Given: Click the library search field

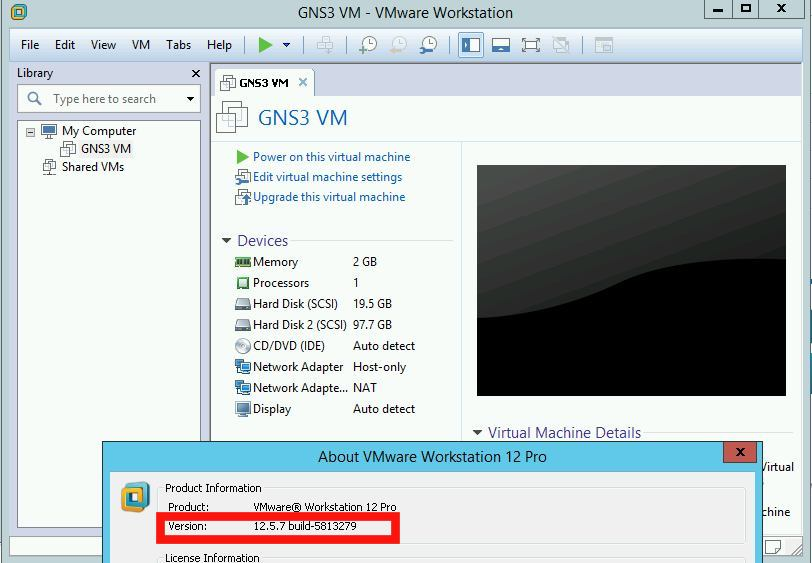Looking at the screenshot, I should click(x=109, y=98).
